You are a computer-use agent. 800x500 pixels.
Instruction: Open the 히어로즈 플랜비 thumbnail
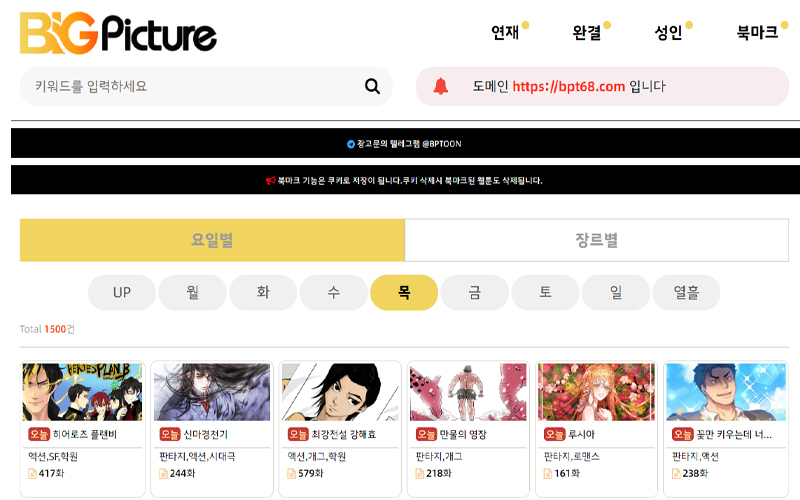82,392
